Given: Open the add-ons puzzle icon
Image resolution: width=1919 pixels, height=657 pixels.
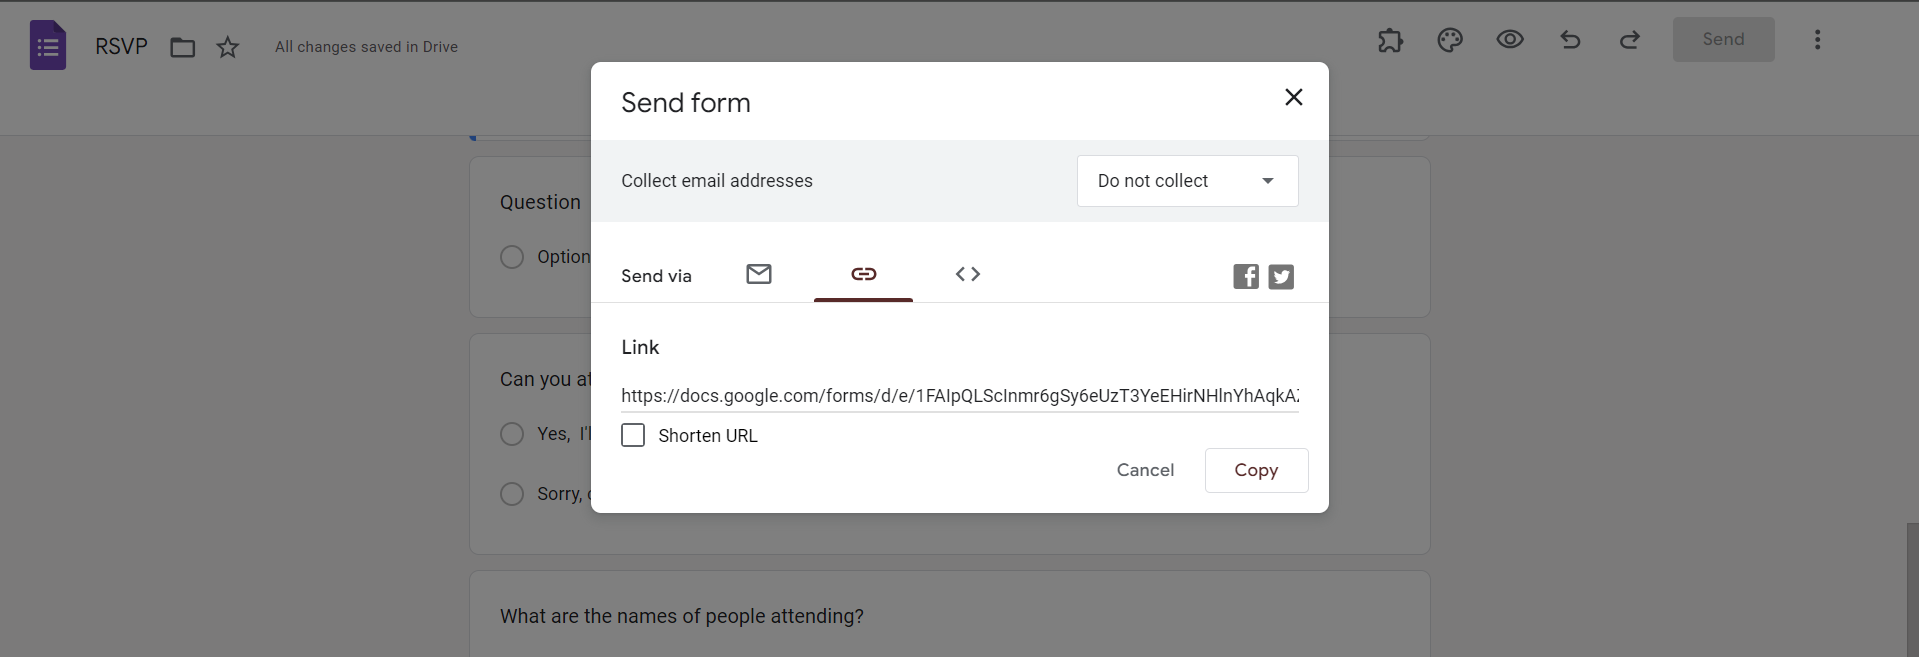Looking at the screenshot, I should tap(1390, 40).
